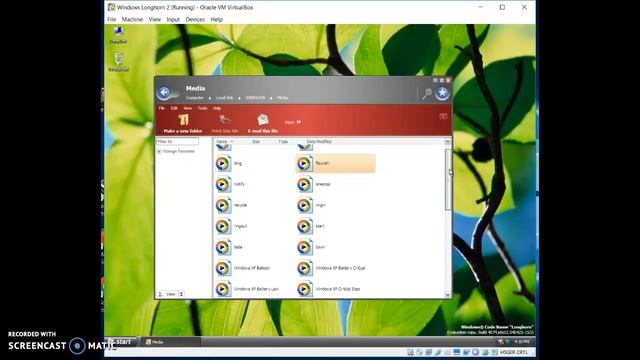The width and height of the screenshot is (640, 360).
Task: Click the blue star favorites button
Action: 442,93
